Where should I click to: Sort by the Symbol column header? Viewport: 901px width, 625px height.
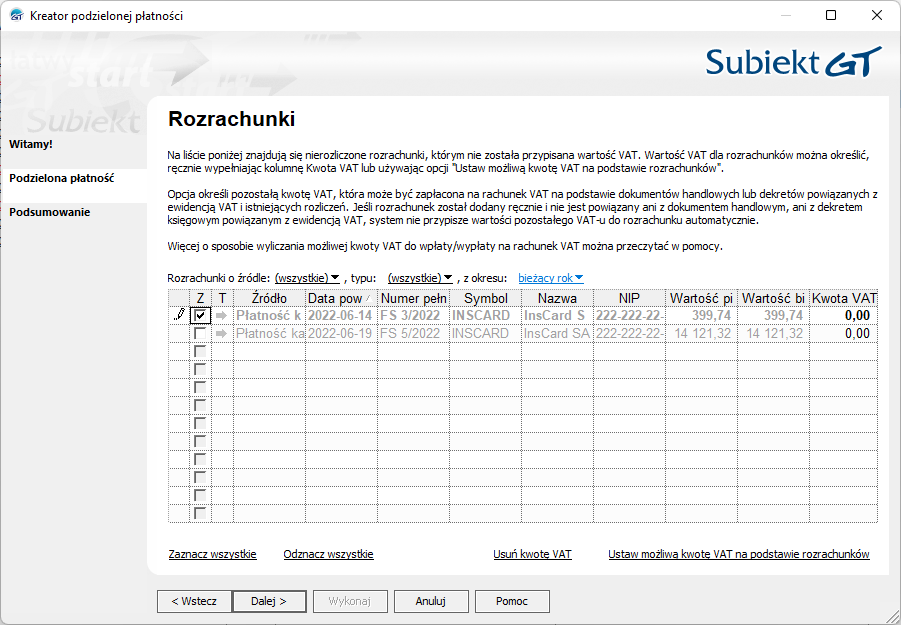(486, 298)
